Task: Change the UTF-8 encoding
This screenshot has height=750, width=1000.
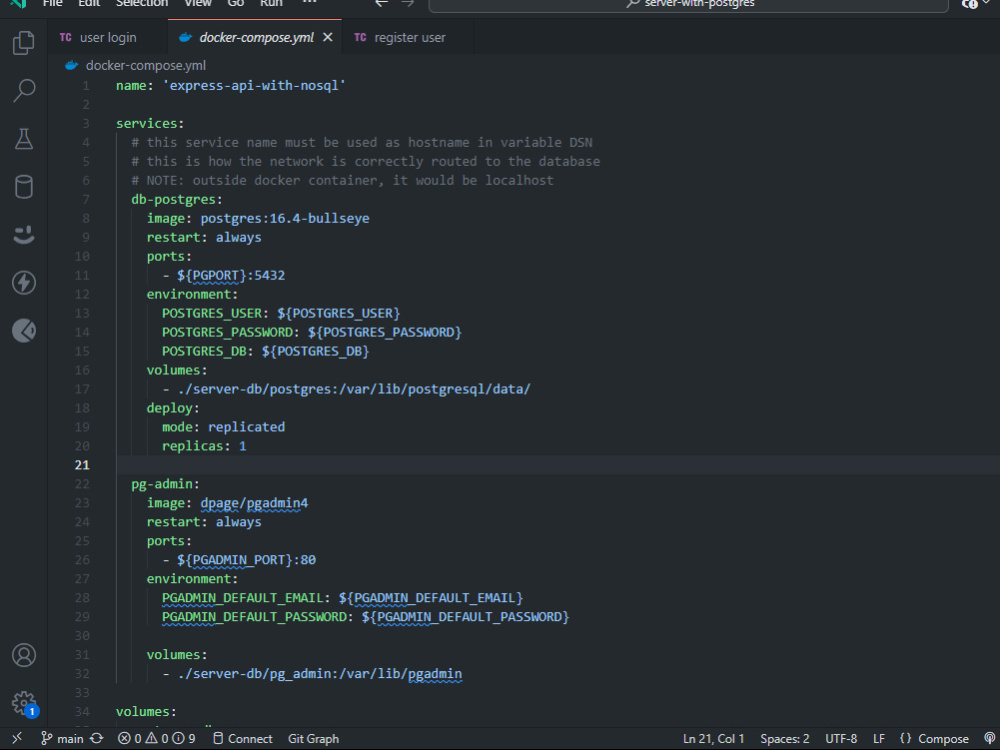Action: 841,739
